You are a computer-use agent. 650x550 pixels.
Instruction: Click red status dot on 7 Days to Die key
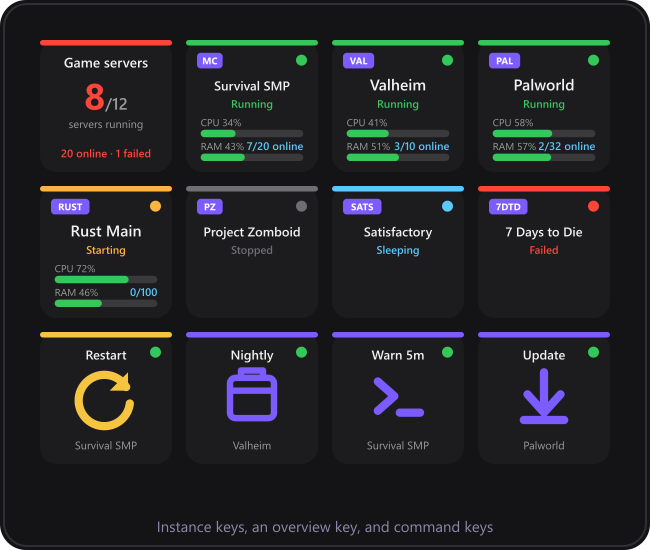(x=593, y=206)
